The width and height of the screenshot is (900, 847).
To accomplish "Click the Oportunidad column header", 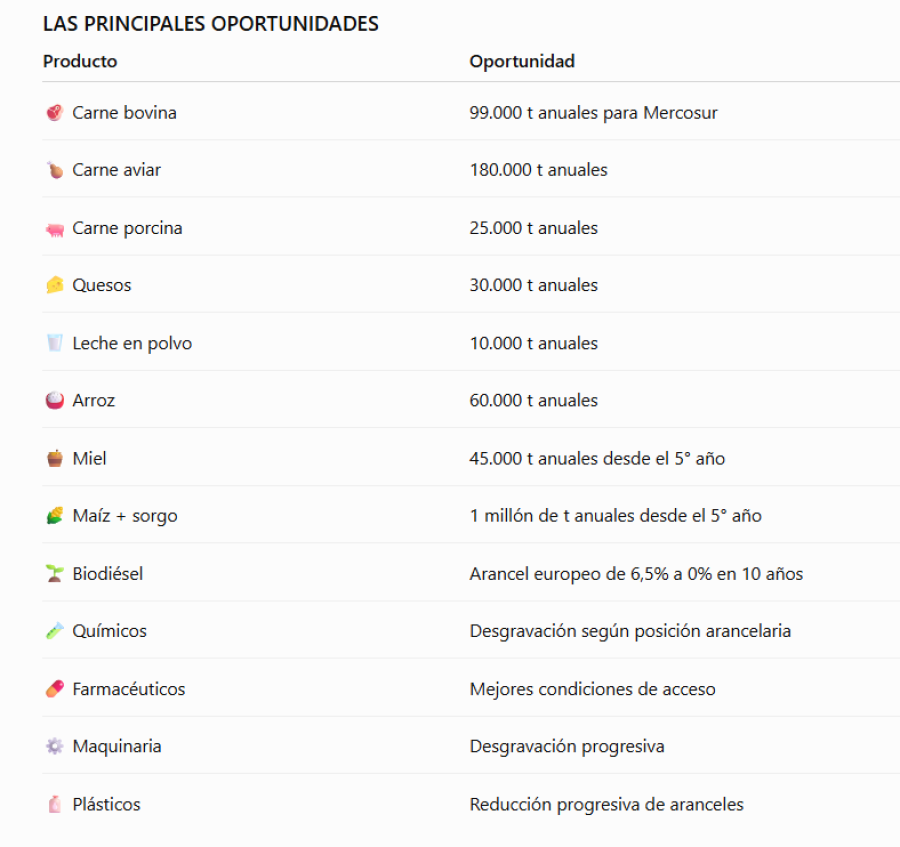I will [522, 61].
